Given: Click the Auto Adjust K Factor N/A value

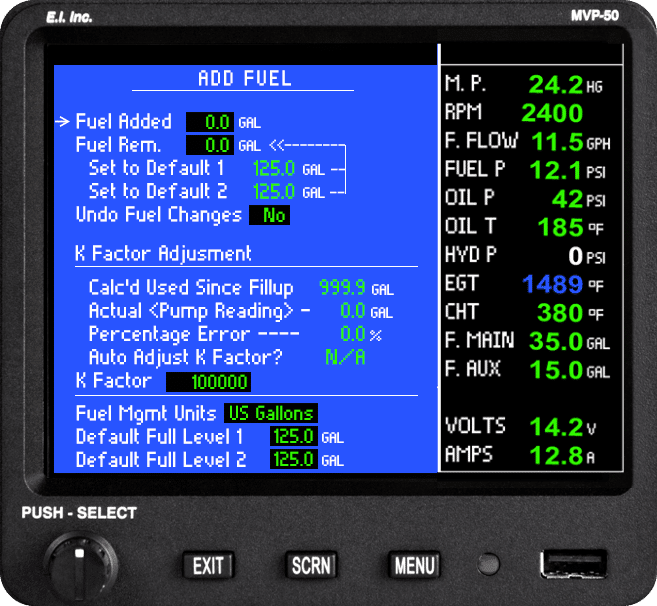Looking at the screenshot, I should tap(345, 357).
